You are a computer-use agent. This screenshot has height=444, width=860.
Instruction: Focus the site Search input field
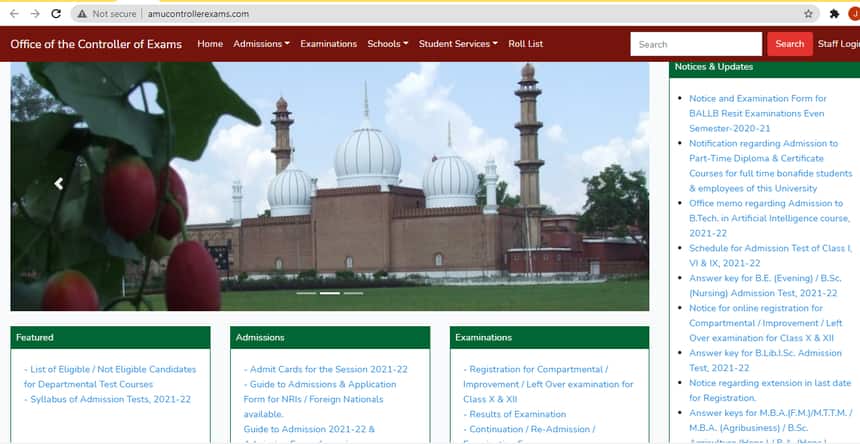pyautogui.click(x=696, y=44)
